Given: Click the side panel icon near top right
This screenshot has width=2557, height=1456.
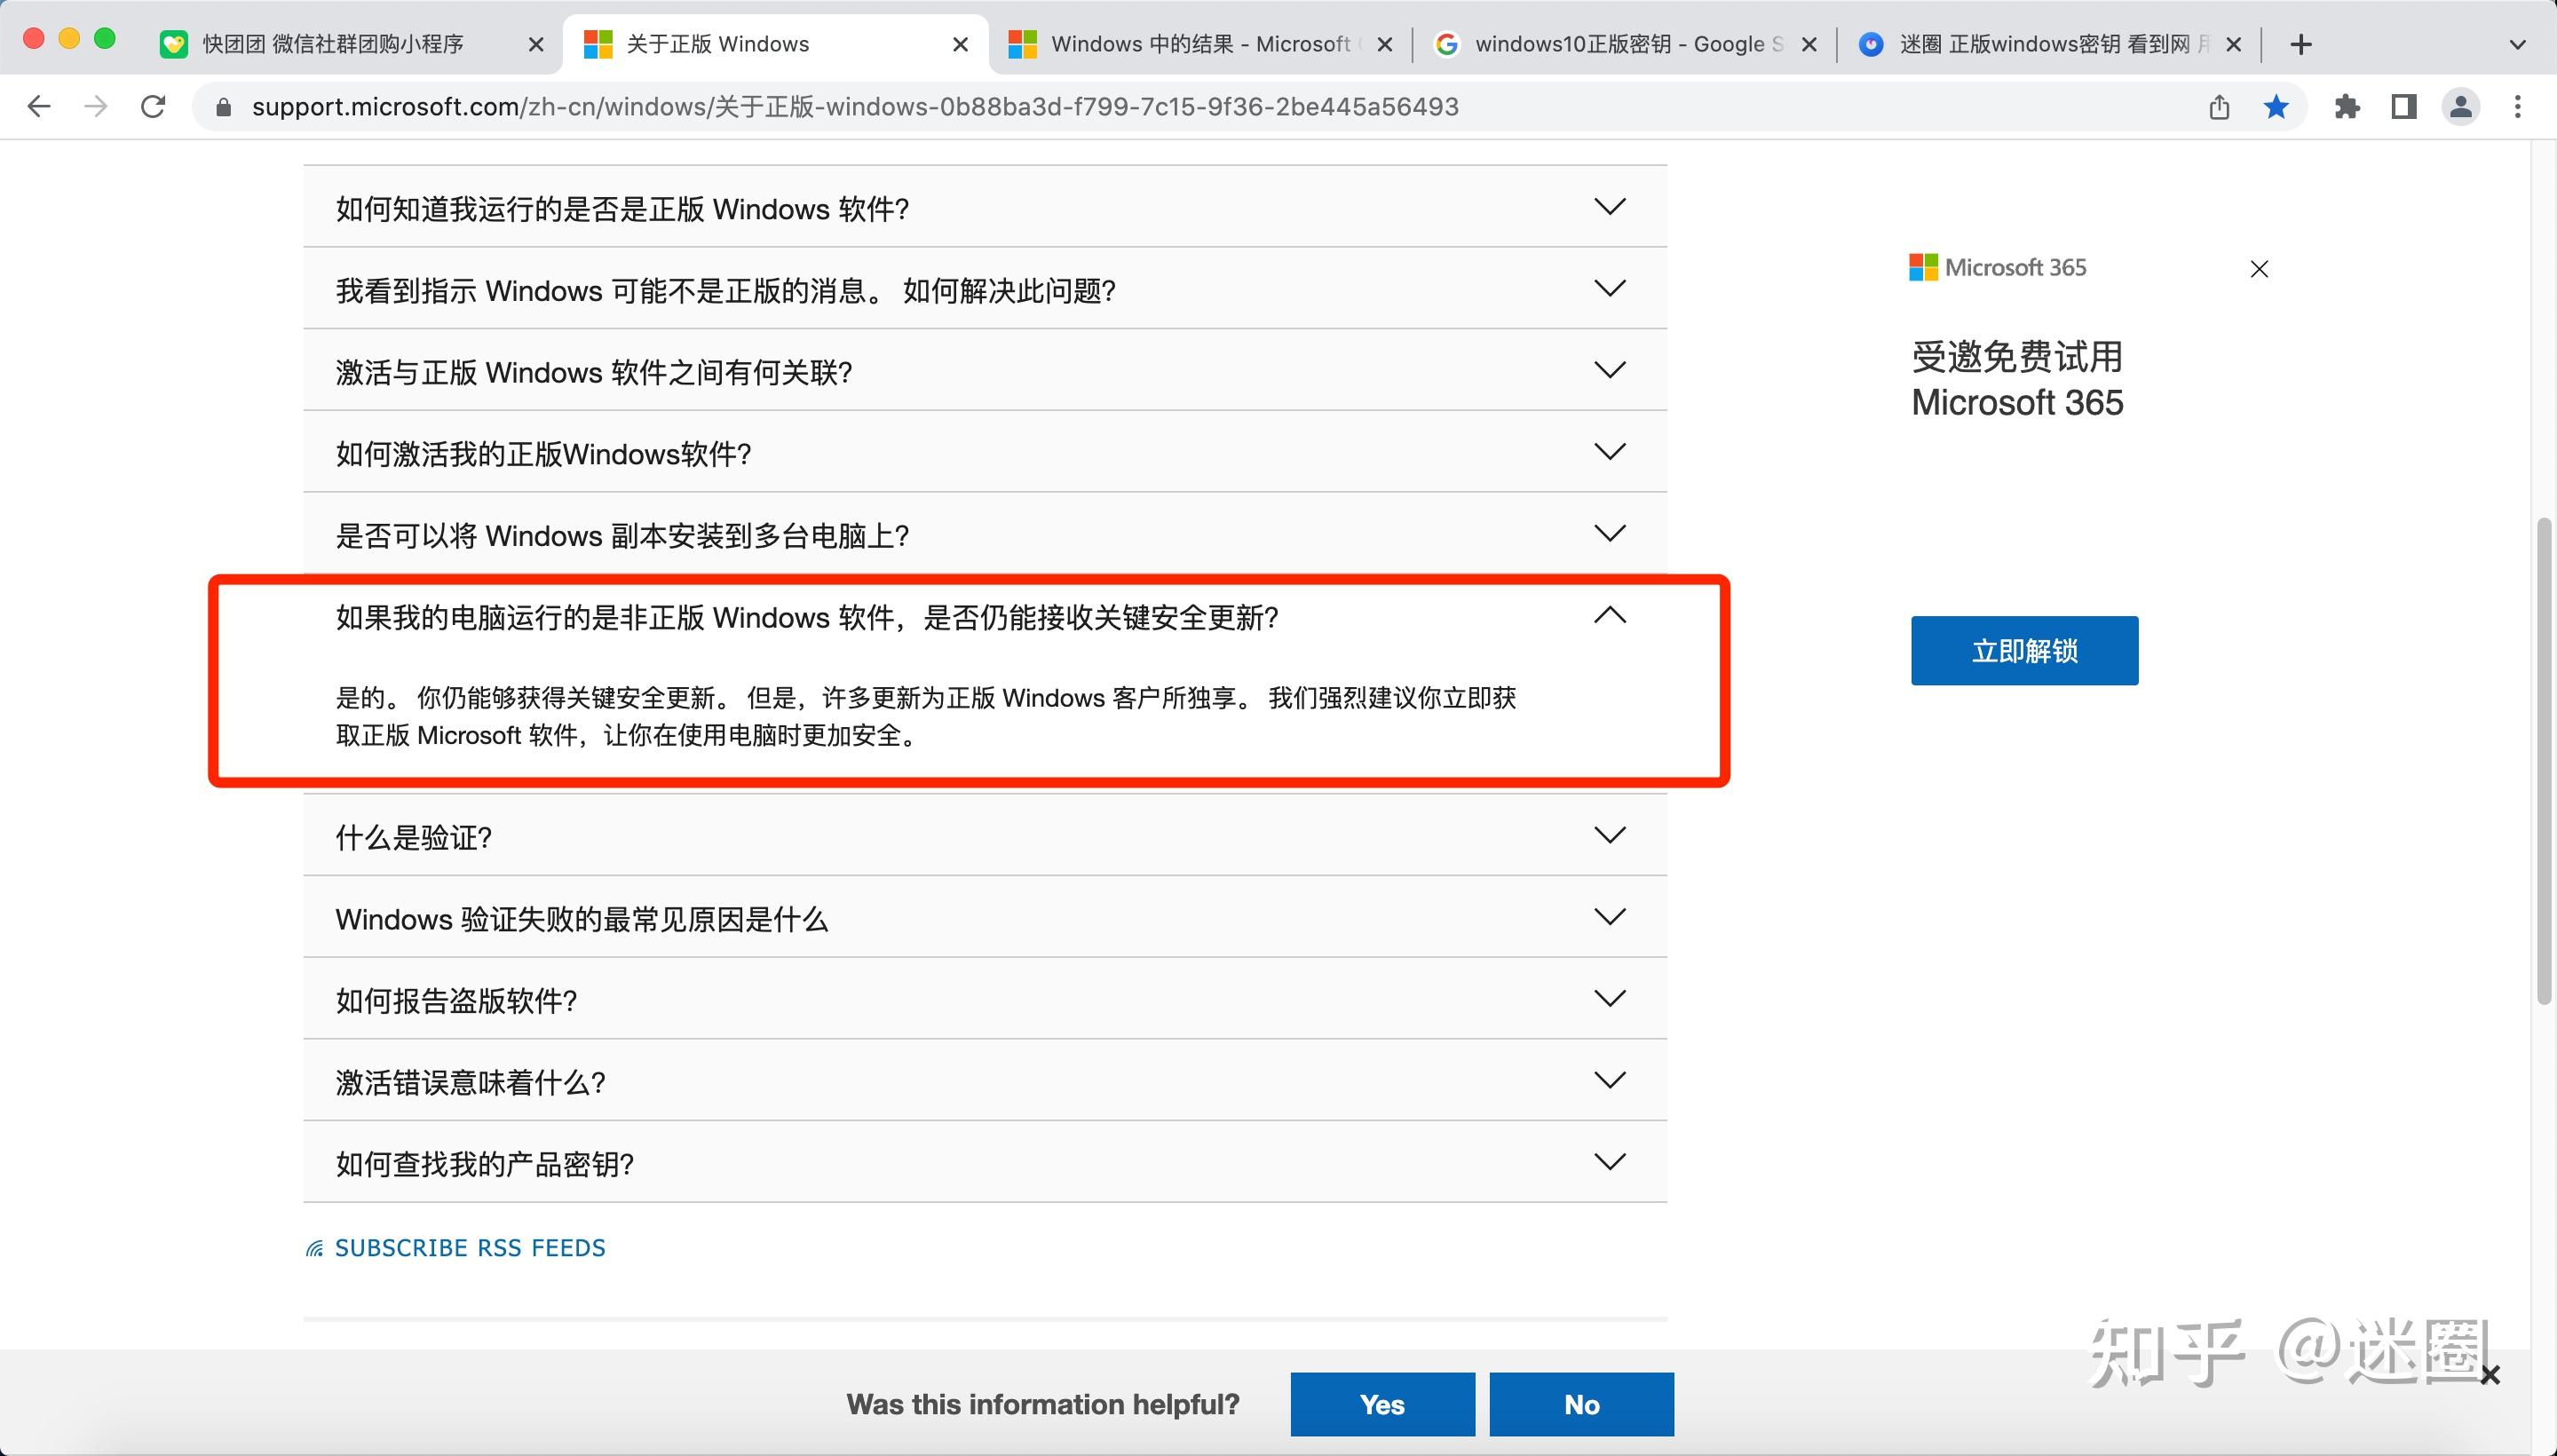Looking at the screenshot, I should coord(2404,106).
